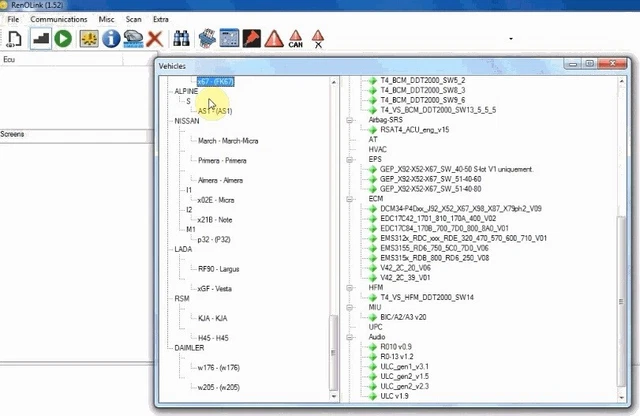
Task: Click the blue settings panel icon
Action: coord(229,38)
